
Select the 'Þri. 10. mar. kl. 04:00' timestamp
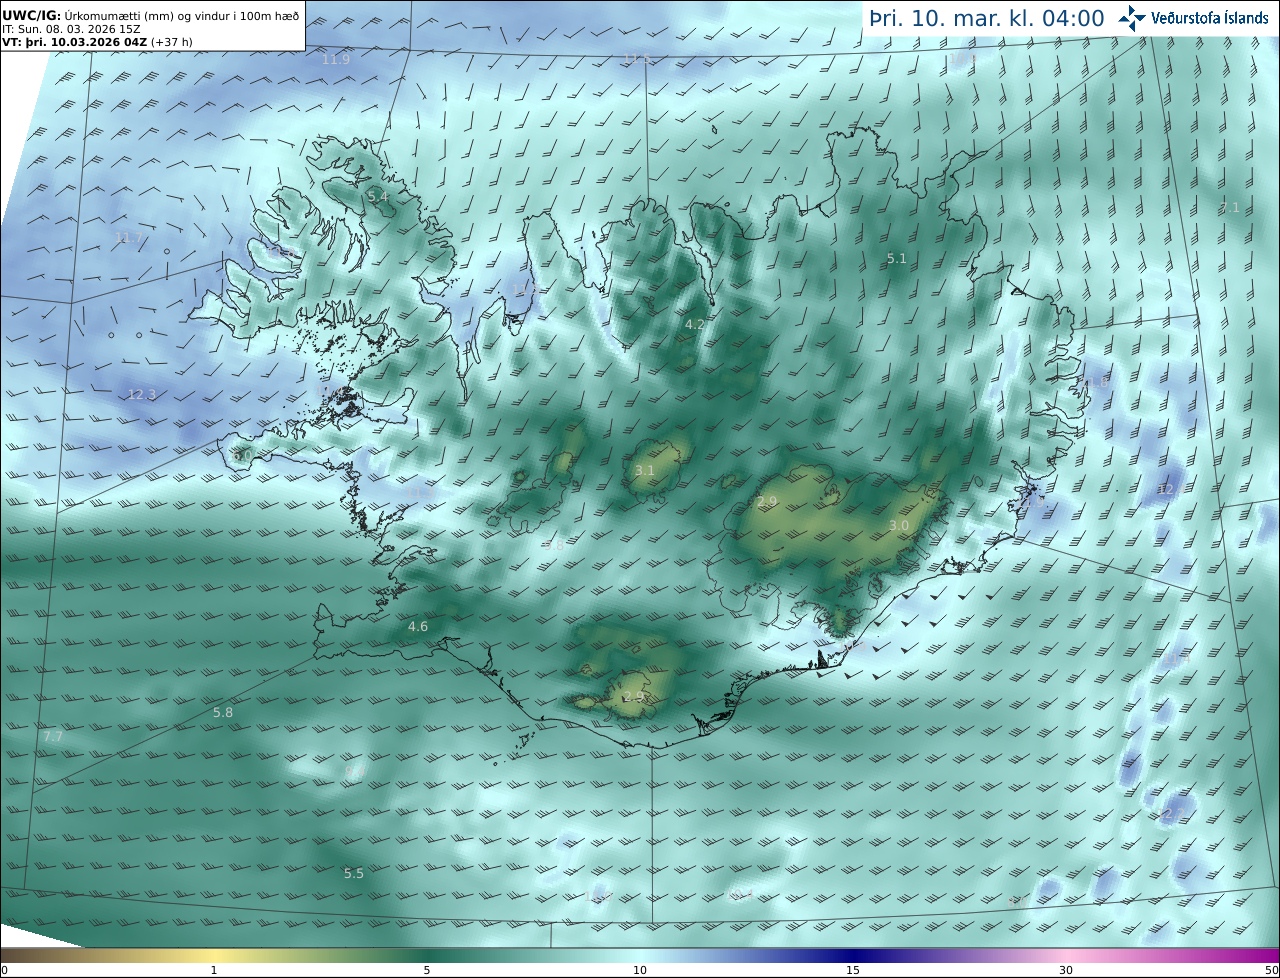tap(987, 18)
